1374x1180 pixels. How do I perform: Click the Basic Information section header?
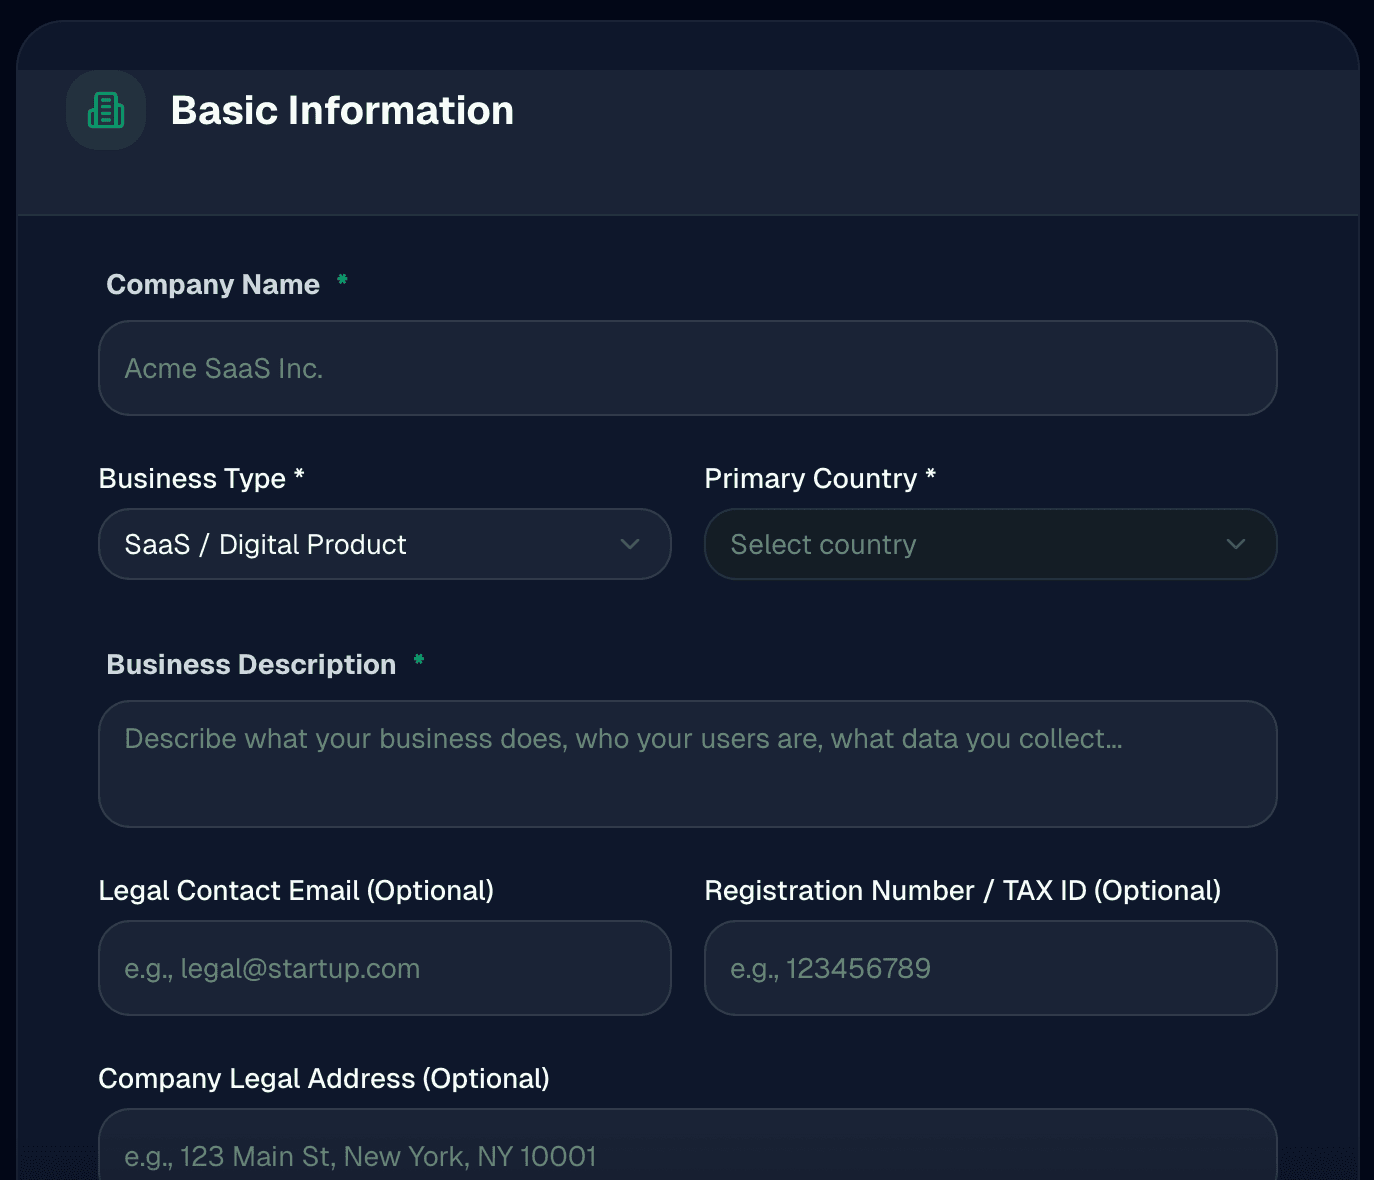pyautogui.click(x=342, y=110)
